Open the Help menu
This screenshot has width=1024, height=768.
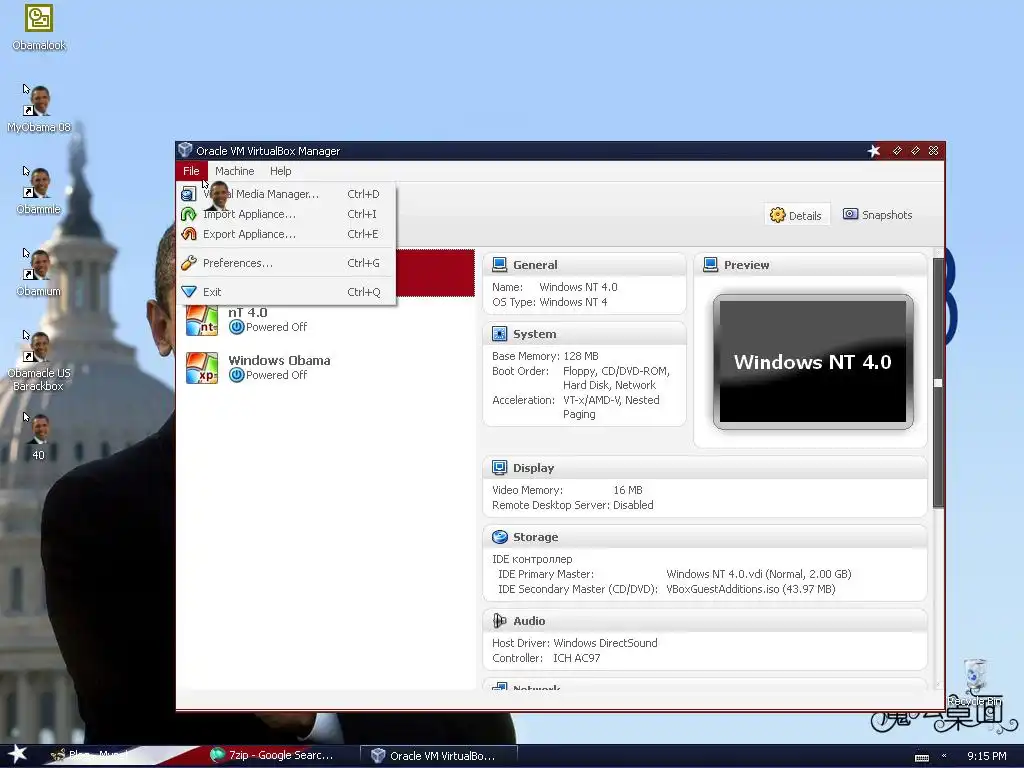pos(281,171)
